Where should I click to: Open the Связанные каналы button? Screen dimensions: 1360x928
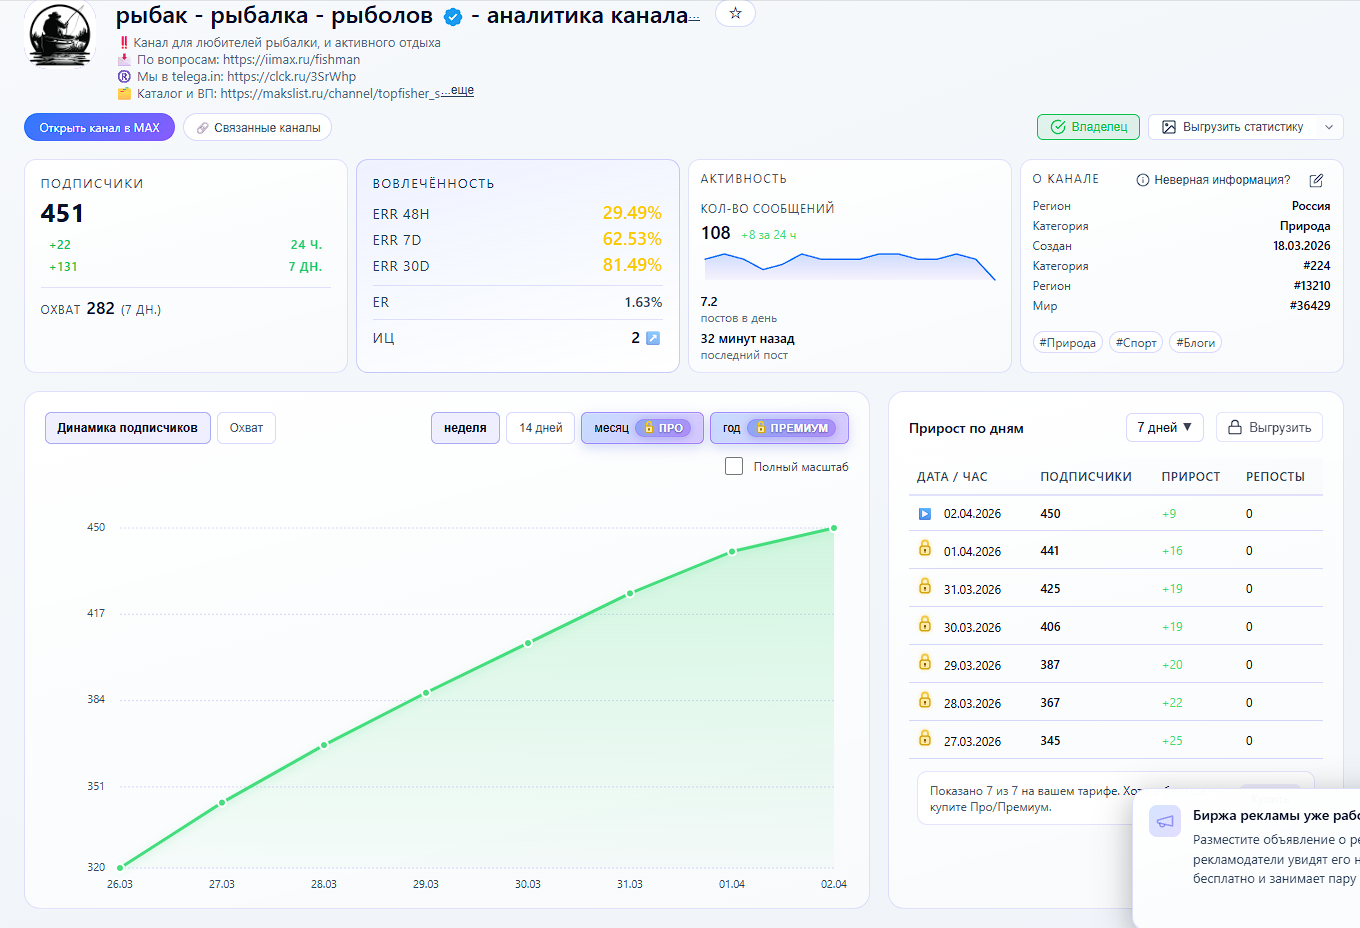257,128
